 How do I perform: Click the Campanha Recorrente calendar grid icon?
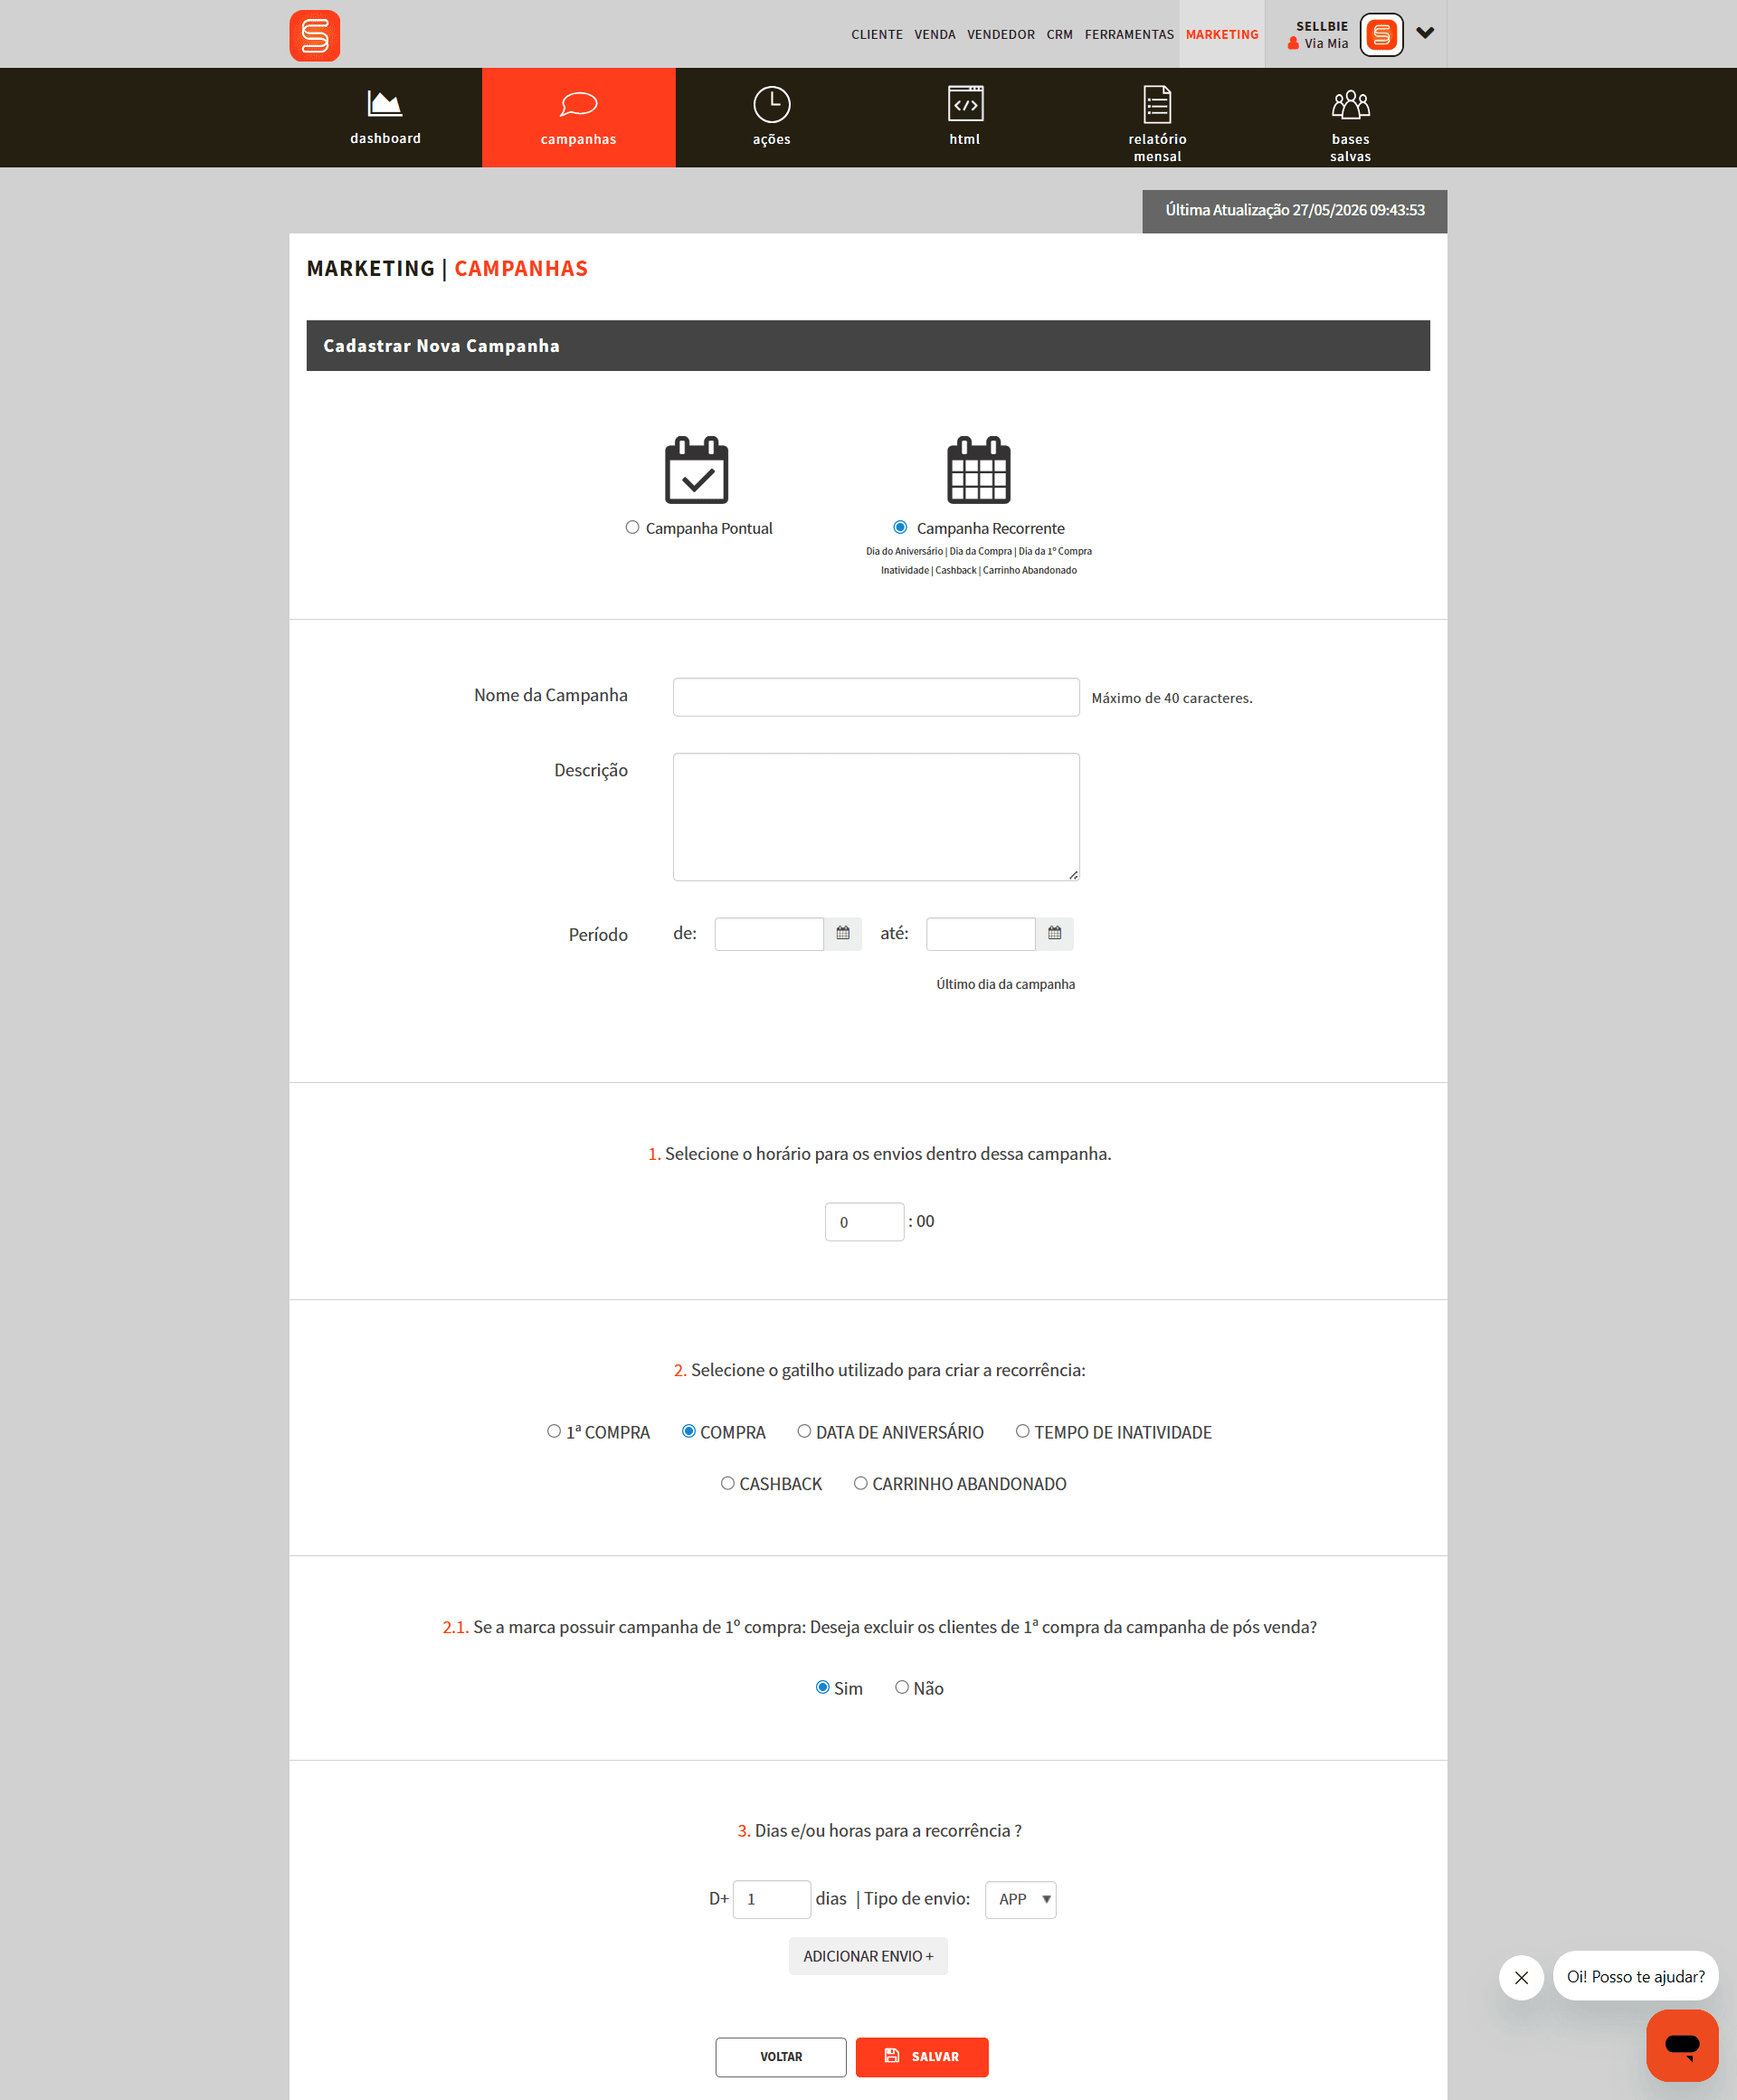(978, 469)
